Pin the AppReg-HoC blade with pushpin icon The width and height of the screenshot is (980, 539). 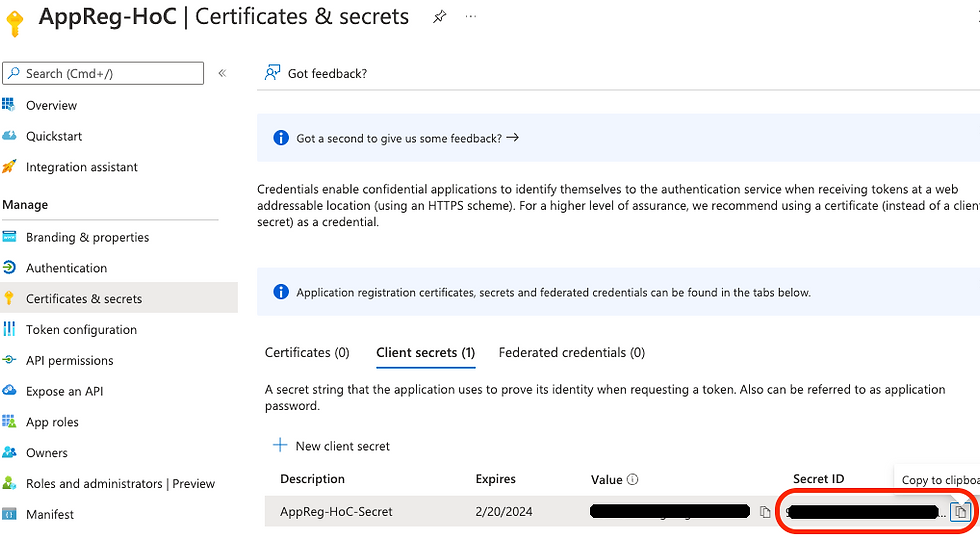[x=439, y=17]
